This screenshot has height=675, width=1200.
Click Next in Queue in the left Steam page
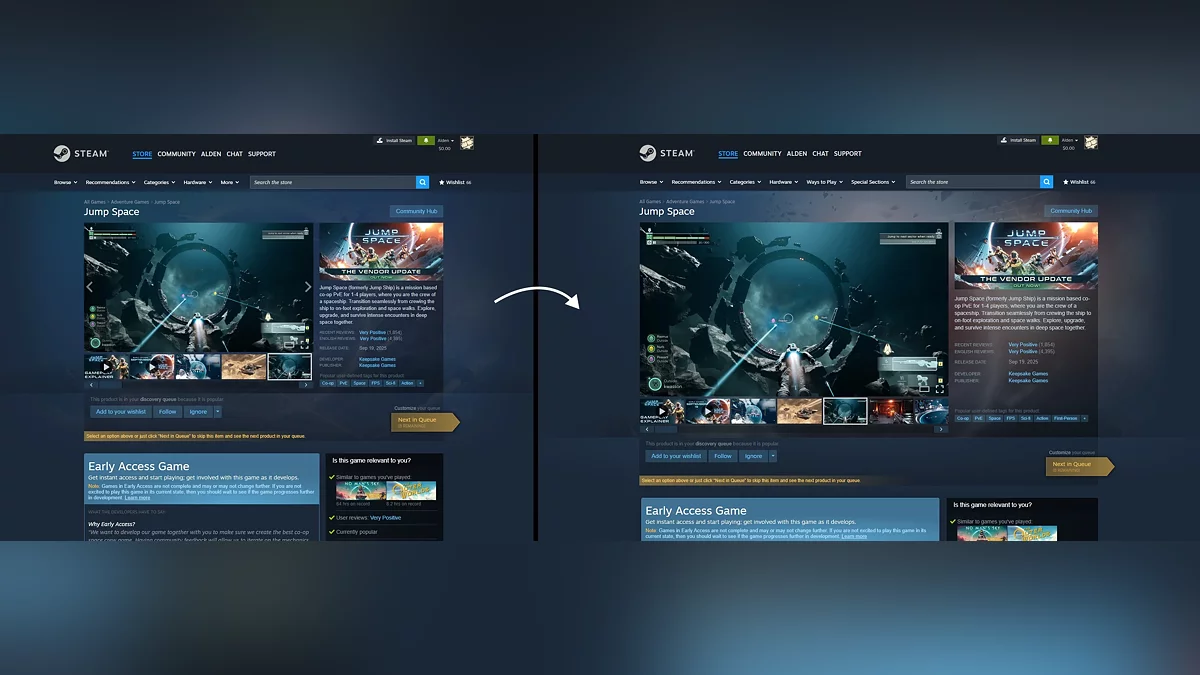click(x=425, y=422)
